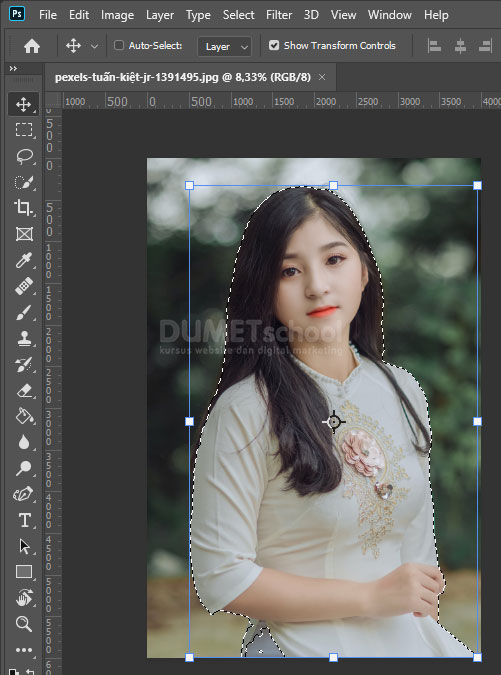
Task: Click the transform center reference point
Action: 334,421
